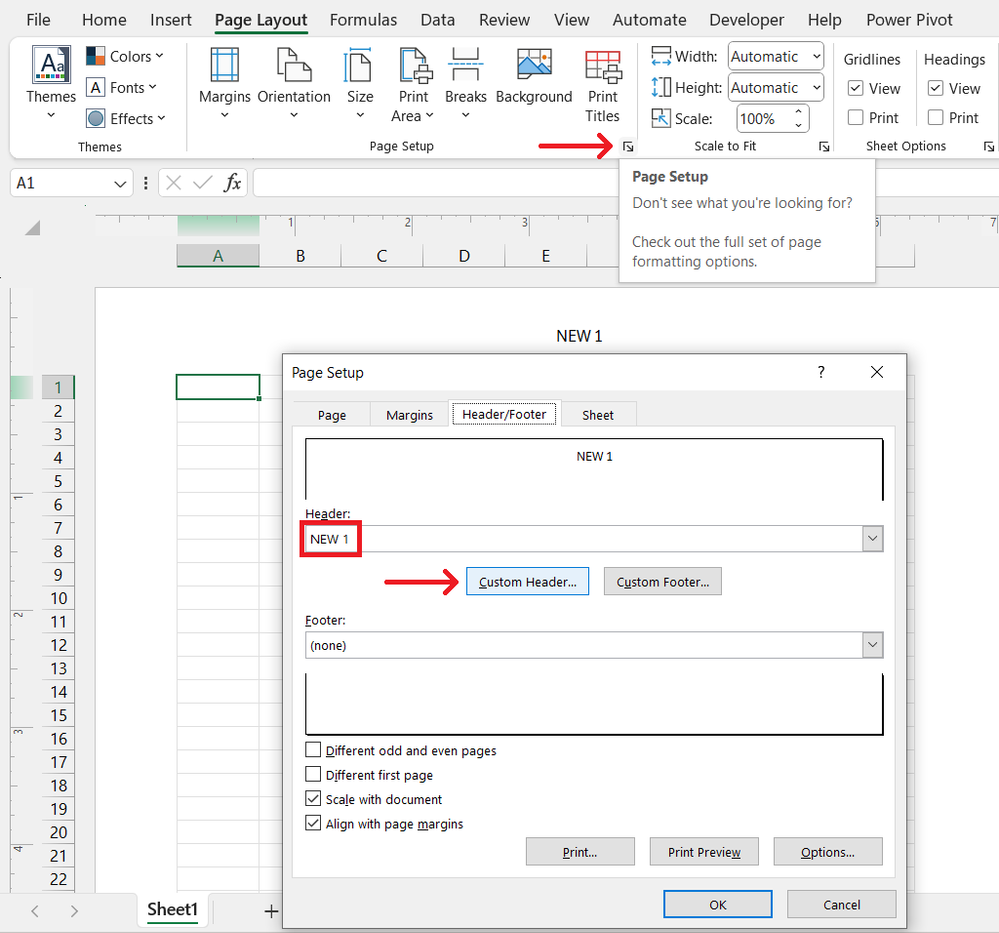Click the Insert Function fx icon
The image size is (999, 933).
pyautogui.click(x=232, y=184)
